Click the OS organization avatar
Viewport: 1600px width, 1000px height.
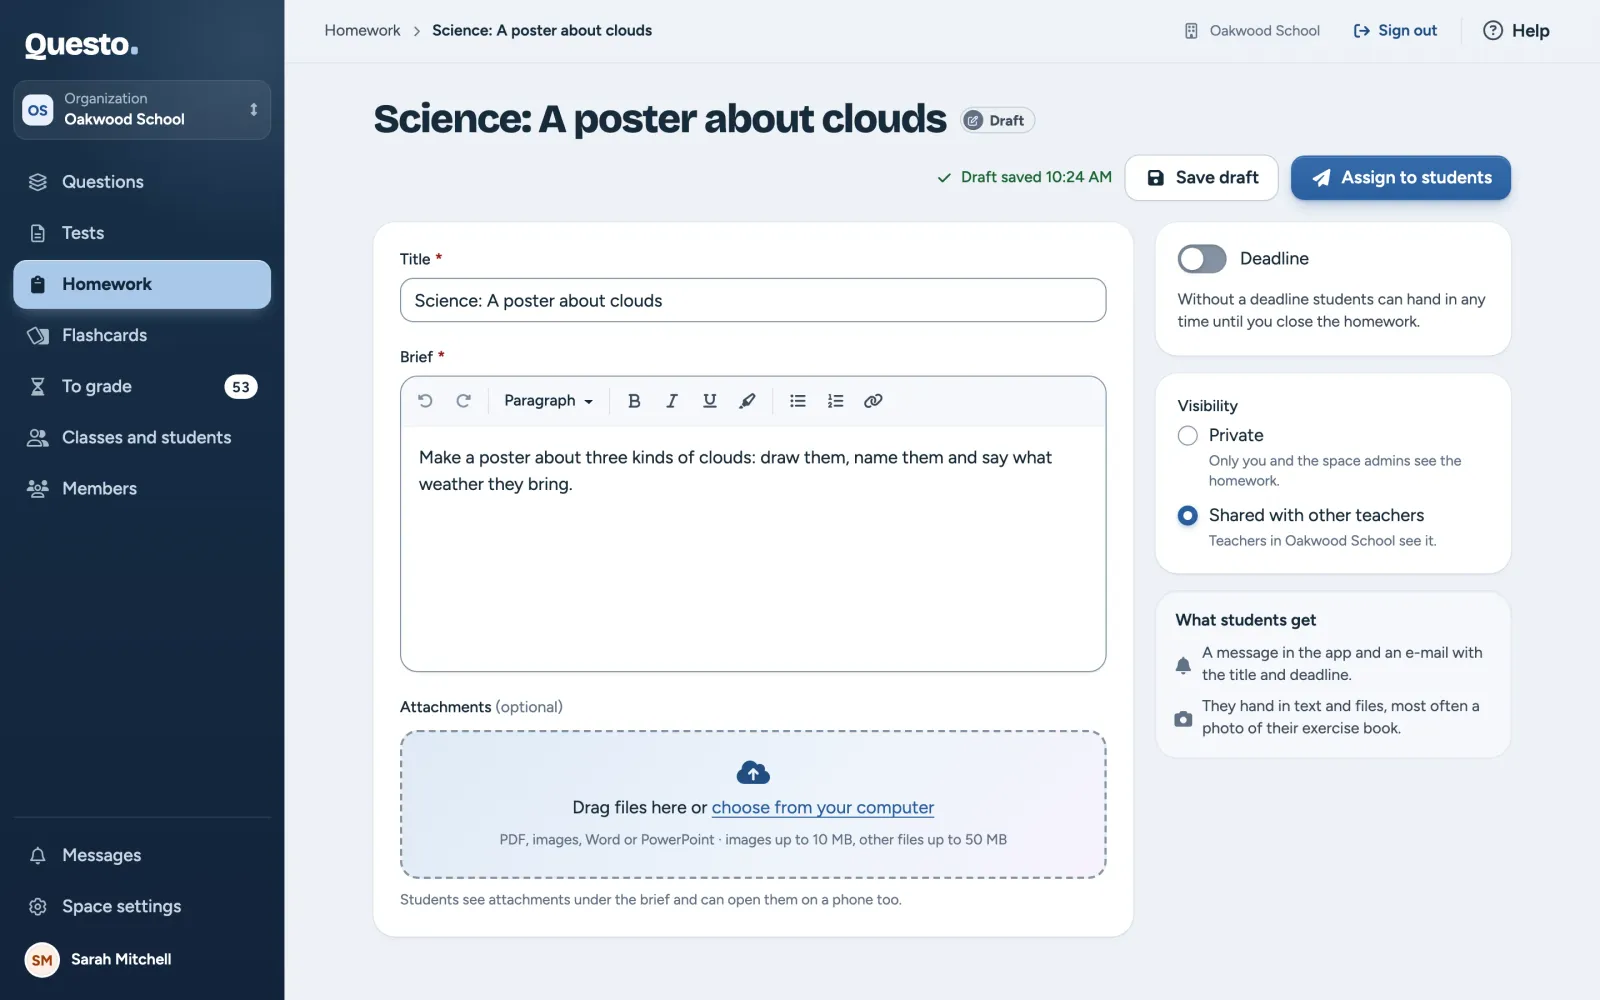point(38,110)
